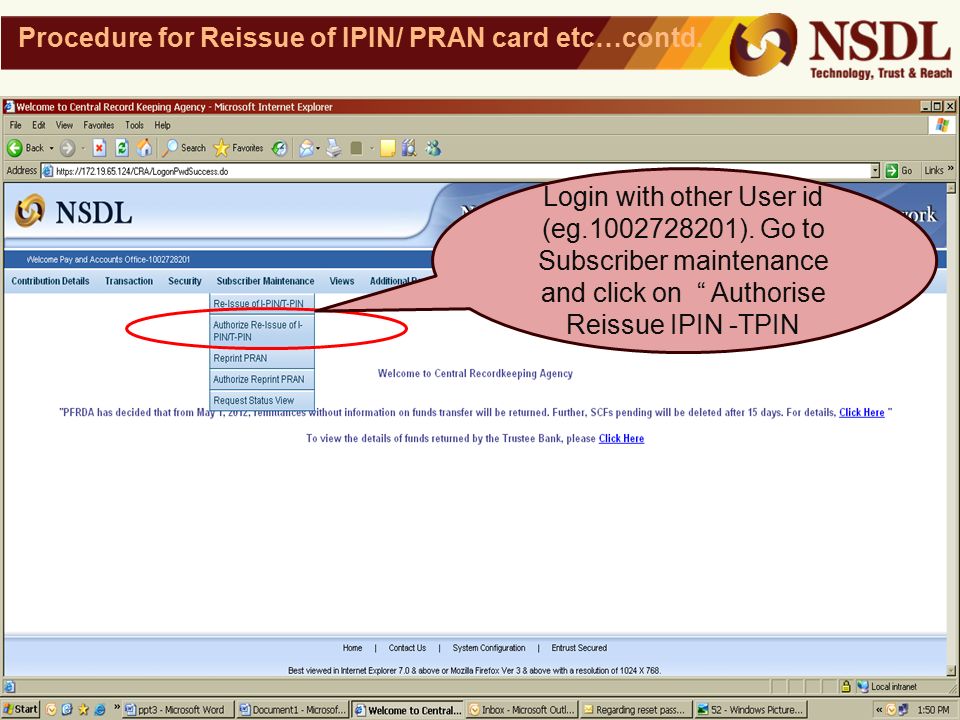Click the address bar URL field
960x720 pixels.
[x=459, y=171]
